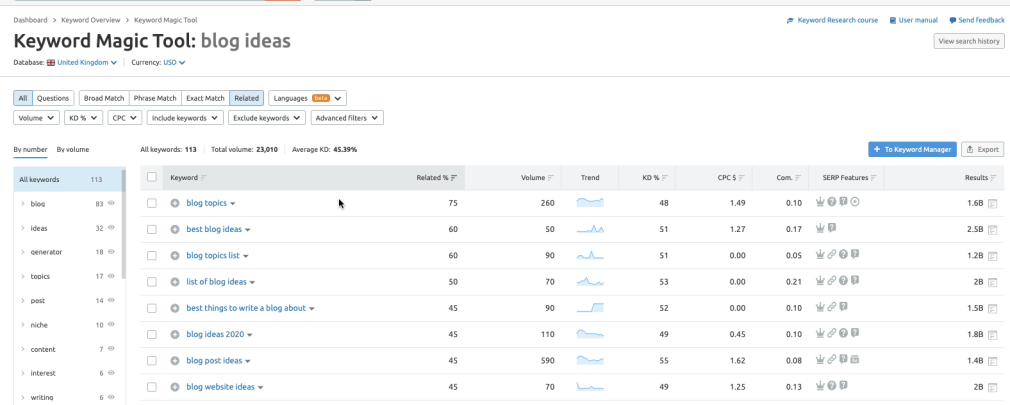1010x405 pixels.
Task: Add 'blog topics list' via plus icon
Action: 175,256
